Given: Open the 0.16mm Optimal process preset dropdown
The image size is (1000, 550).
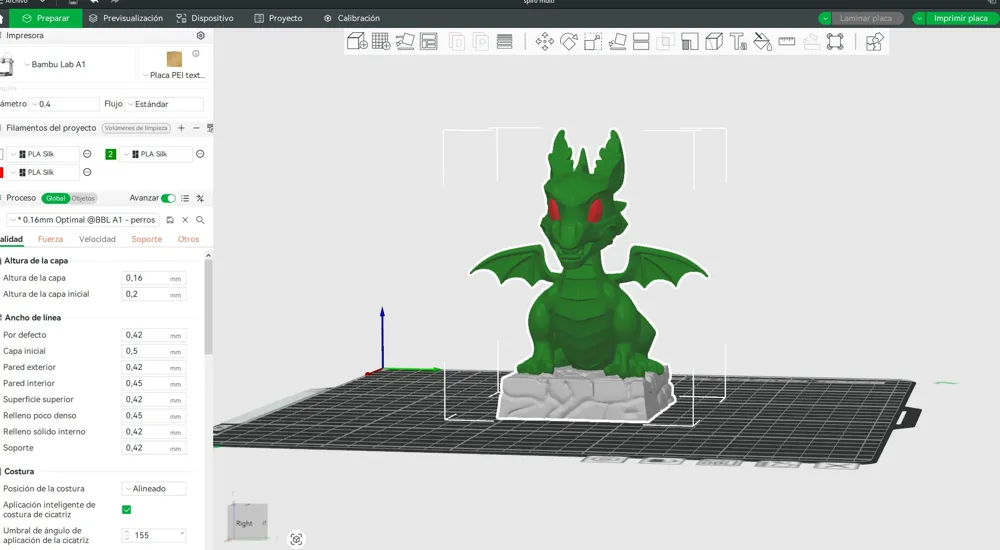Looking at the screenshot, I should tap(83, 220).
